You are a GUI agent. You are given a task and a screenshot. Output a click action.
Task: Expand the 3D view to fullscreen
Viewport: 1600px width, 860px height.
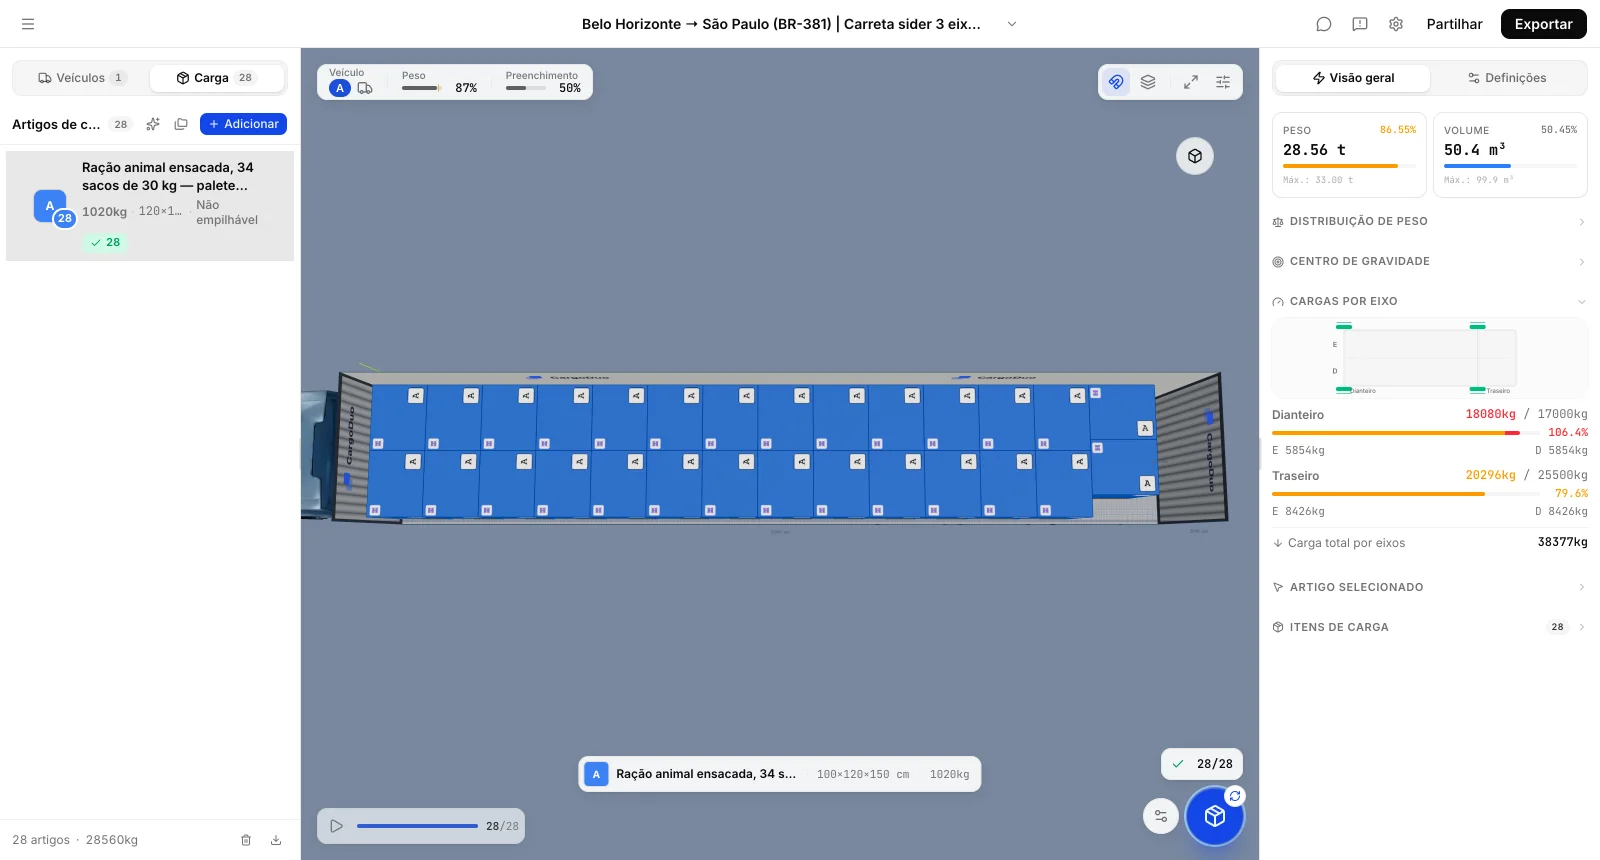1191,82
